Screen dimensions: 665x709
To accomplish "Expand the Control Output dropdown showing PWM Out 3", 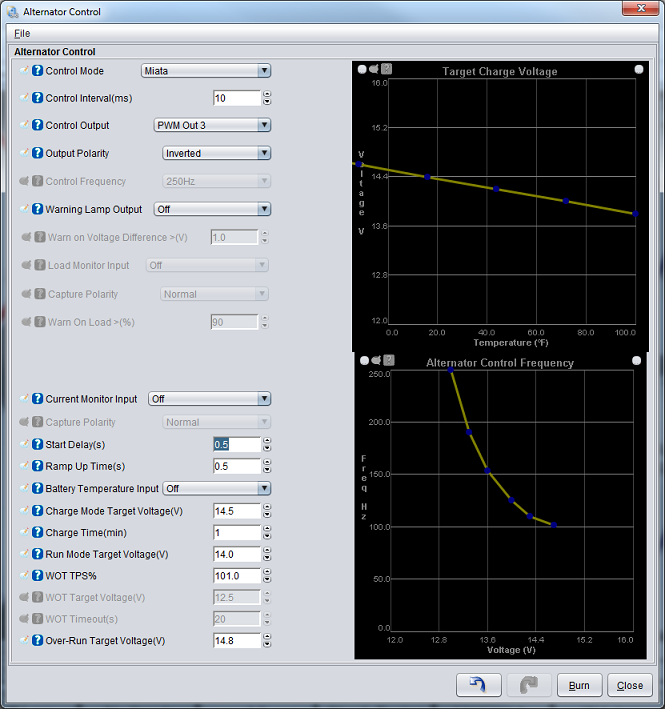I will pos(212,125).
